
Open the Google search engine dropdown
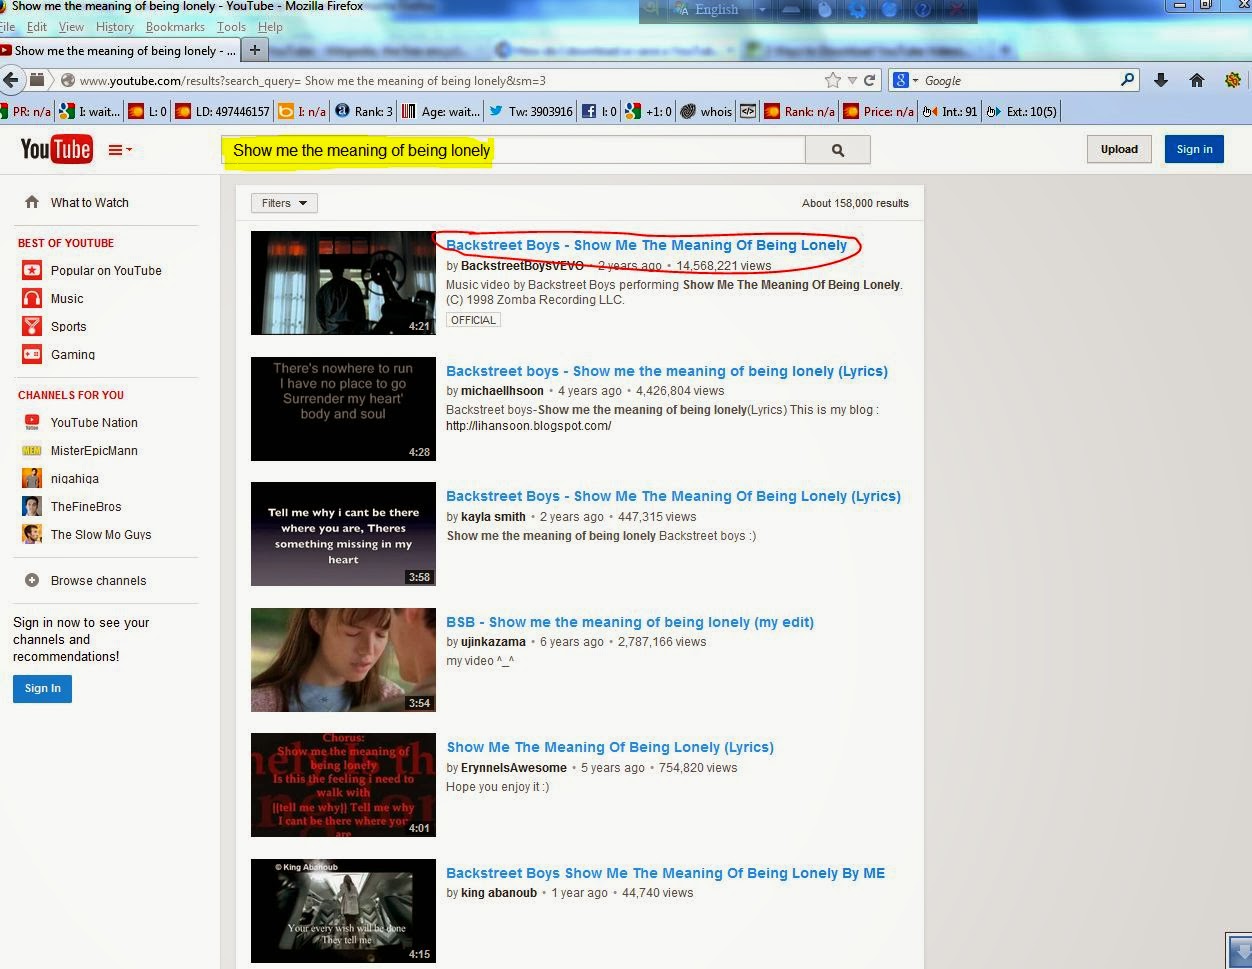click(904, 80)
